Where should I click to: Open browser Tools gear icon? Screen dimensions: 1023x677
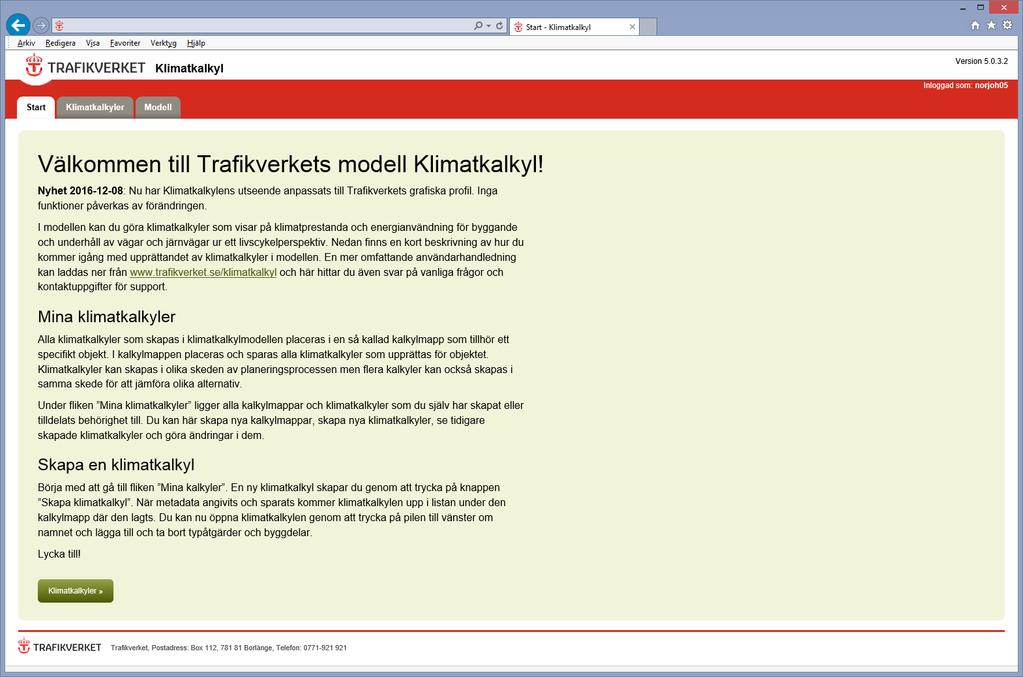[x=1007, y=25]
